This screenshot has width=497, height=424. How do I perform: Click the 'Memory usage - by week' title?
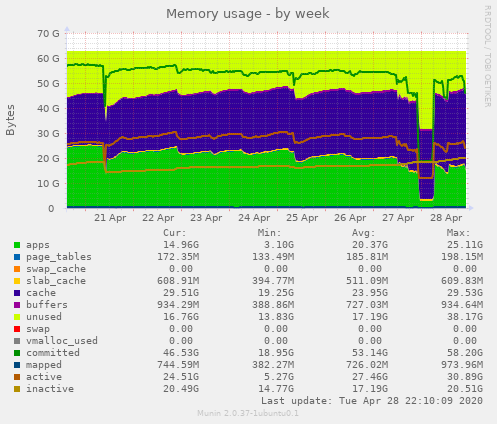click(x=248, y=14)
